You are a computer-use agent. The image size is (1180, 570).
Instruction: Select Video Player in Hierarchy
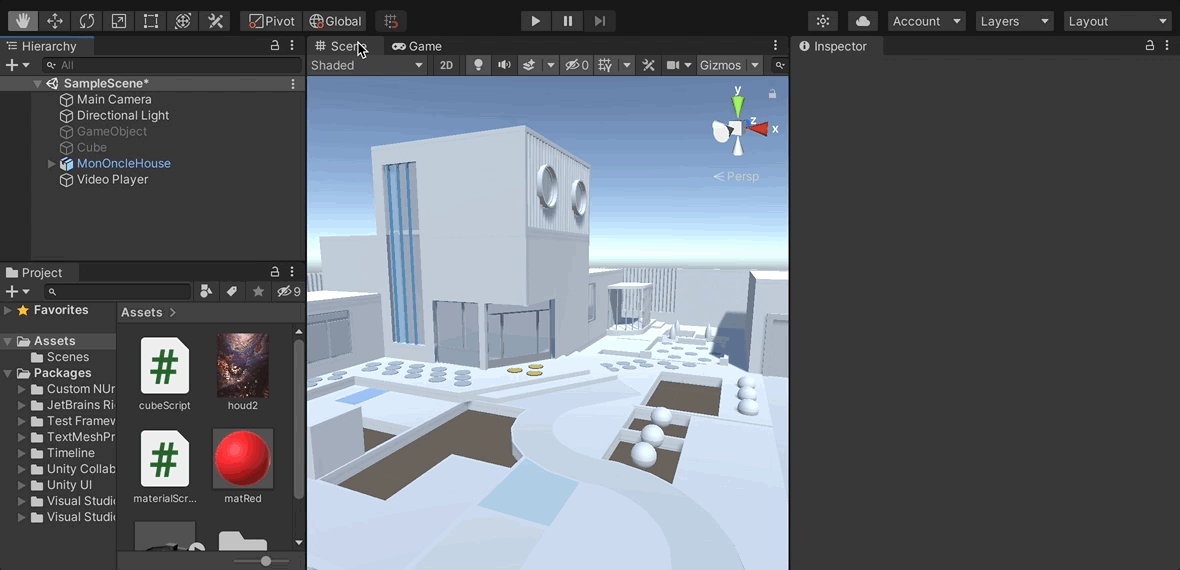[x=112, y=180]
